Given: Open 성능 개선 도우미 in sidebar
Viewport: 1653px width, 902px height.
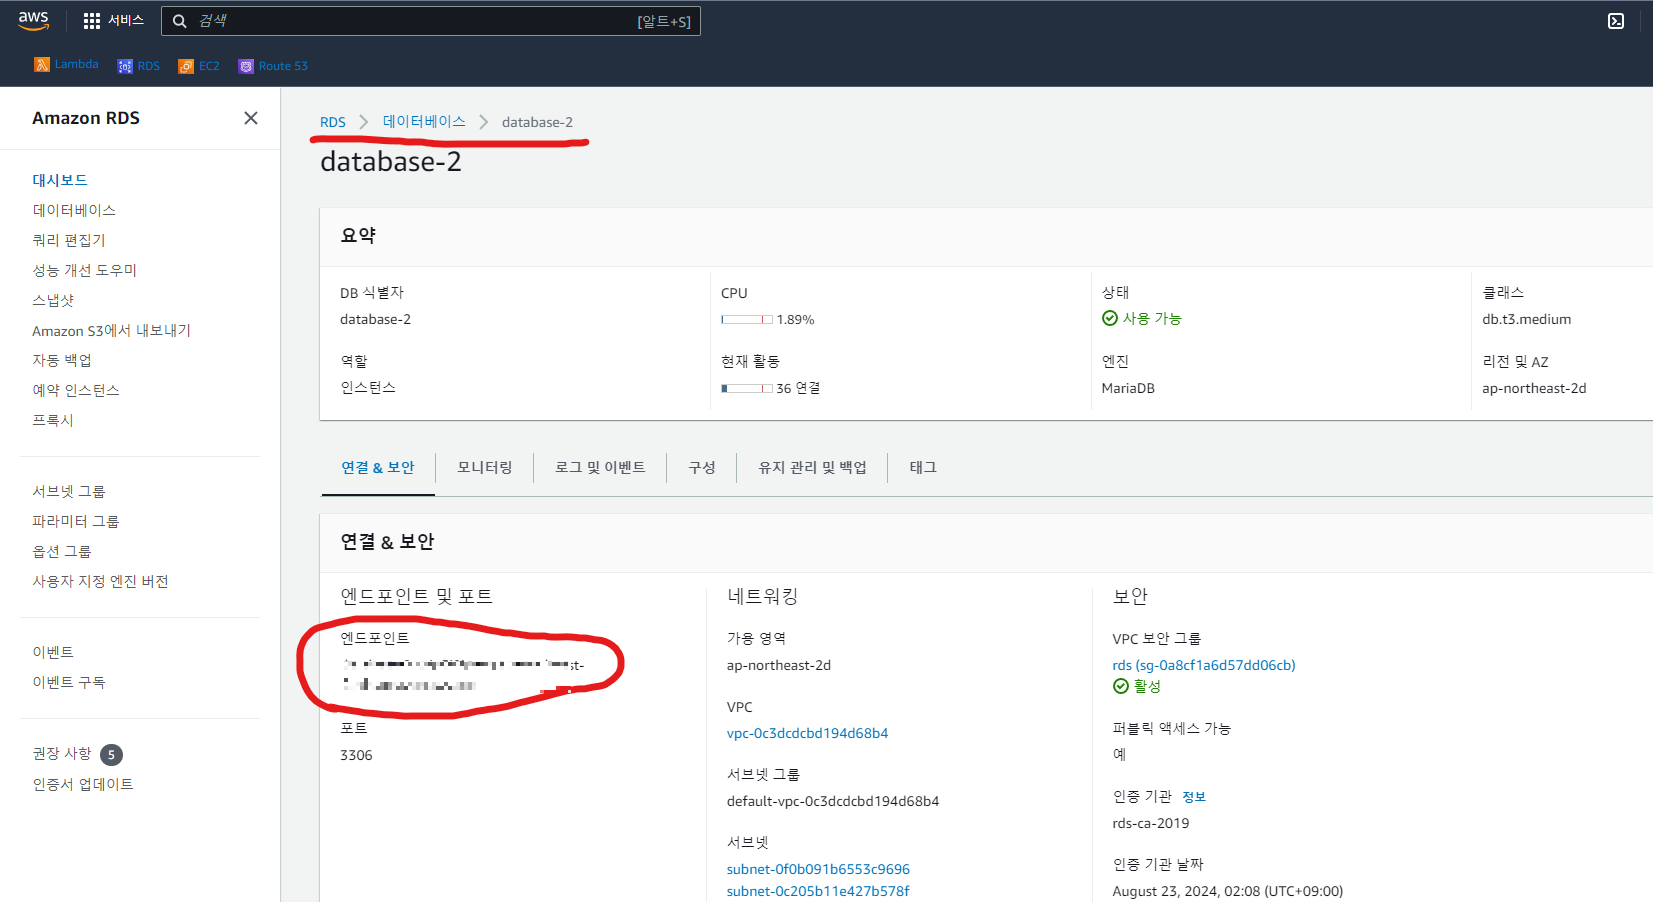Looking at the screenshot, I should pyautogui.click(x=85, y=270).
